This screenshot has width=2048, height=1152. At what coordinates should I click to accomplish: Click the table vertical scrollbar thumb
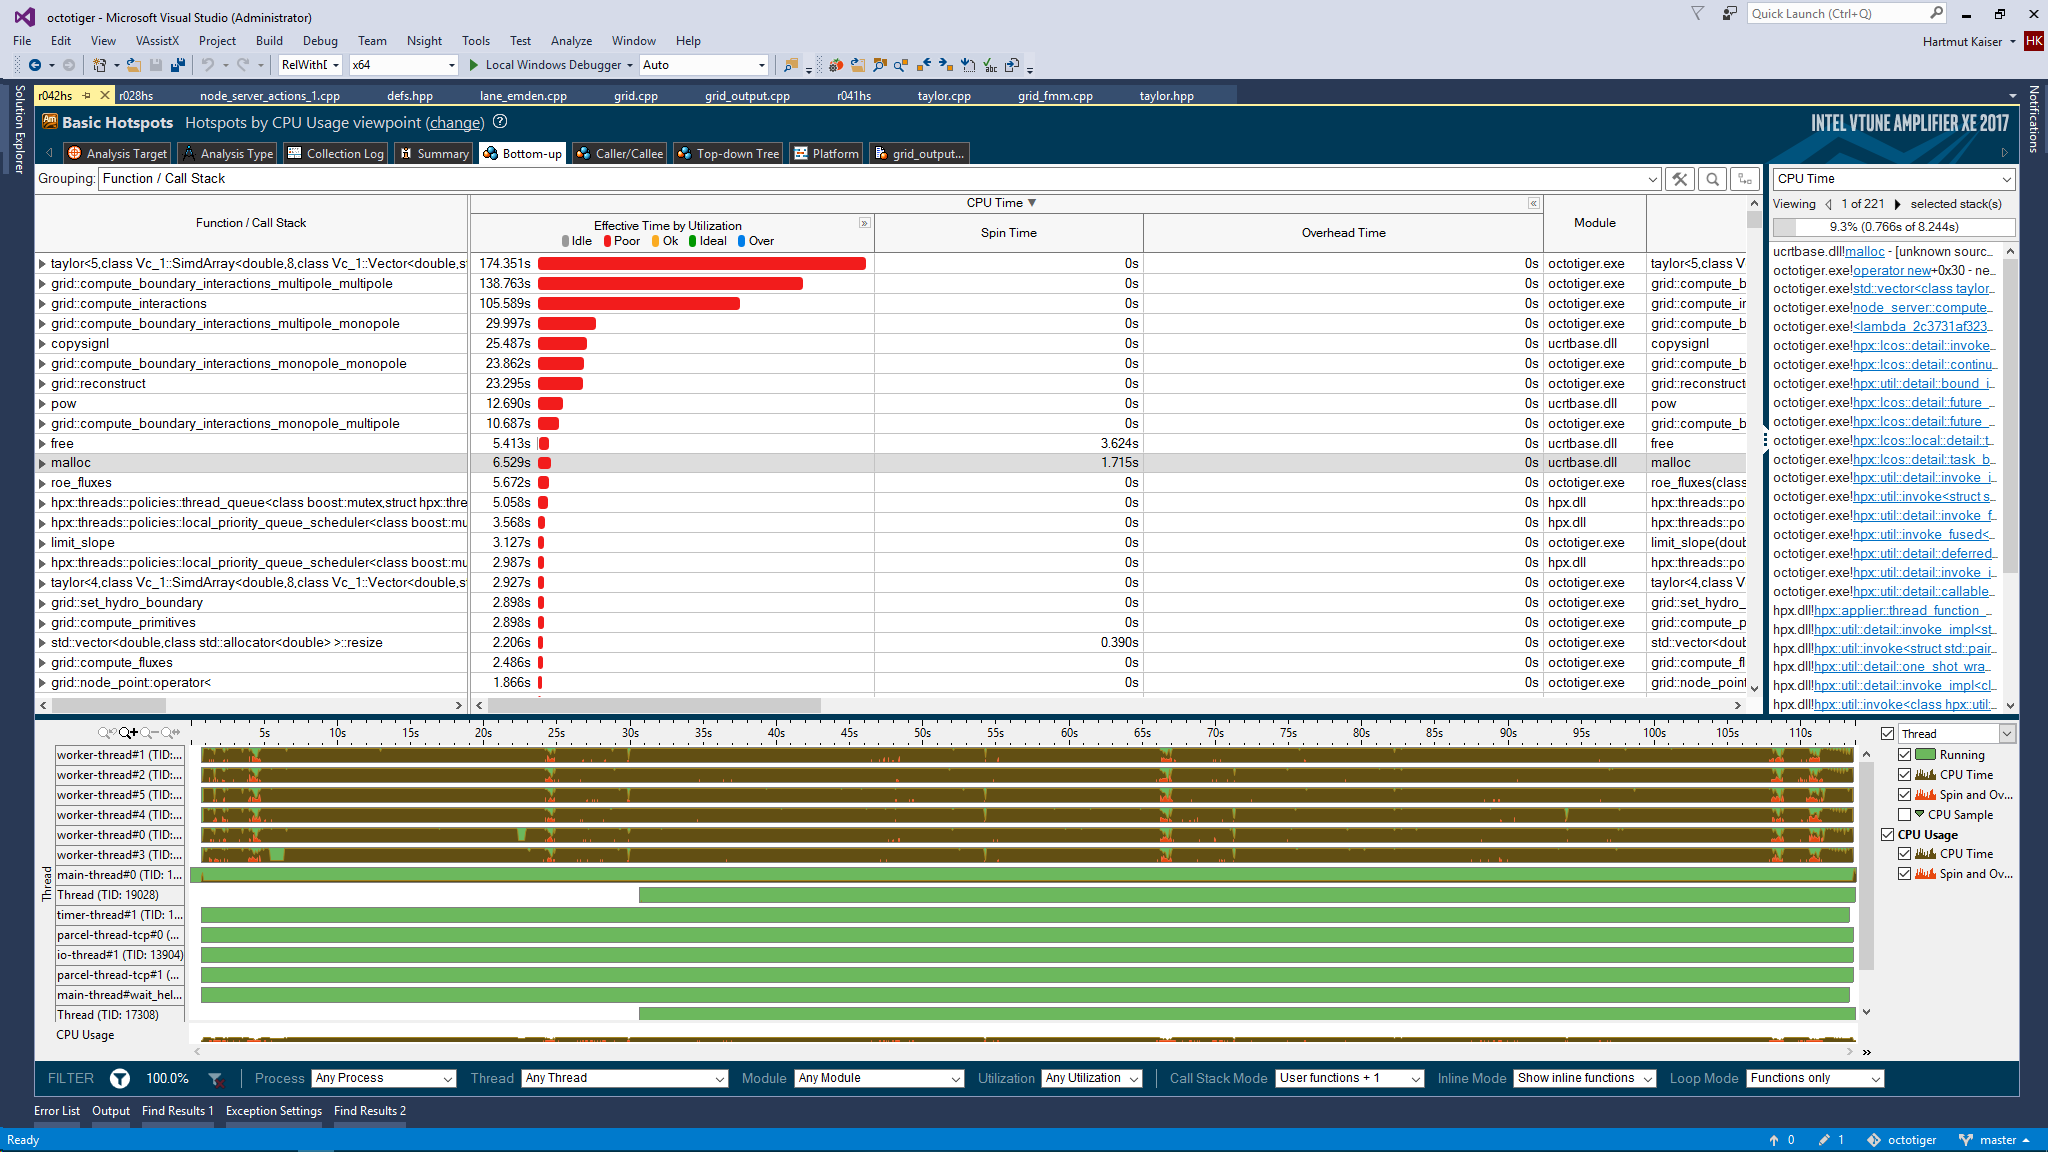click(x=1754, y=219)
